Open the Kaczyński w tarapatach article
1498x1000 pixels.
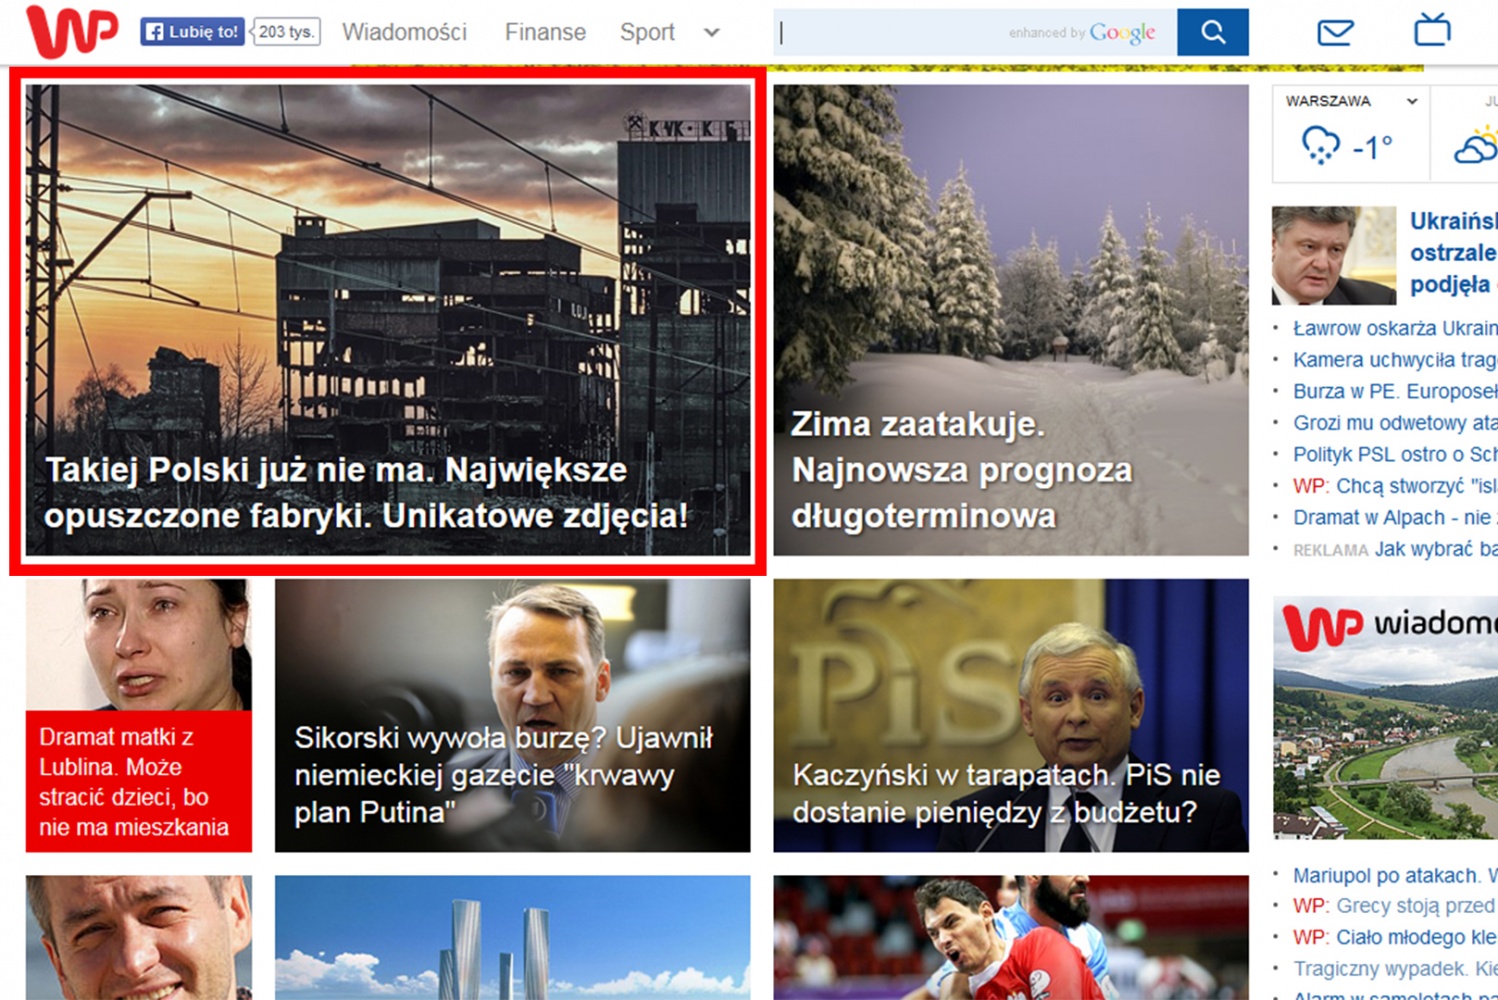(x=1011, y=716)
